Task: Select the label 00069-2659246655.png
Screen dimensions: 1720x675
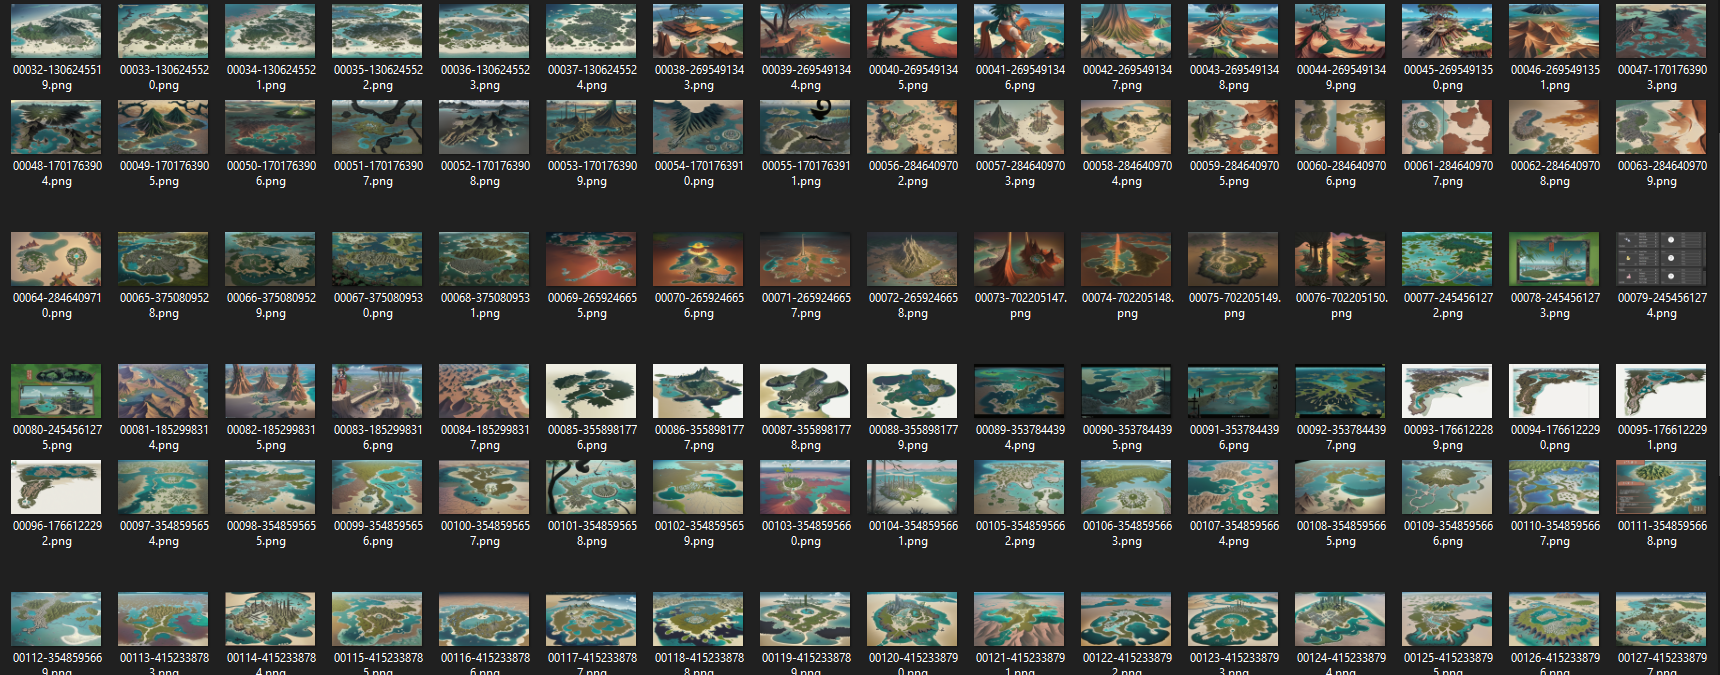Action: coord(592,306)
